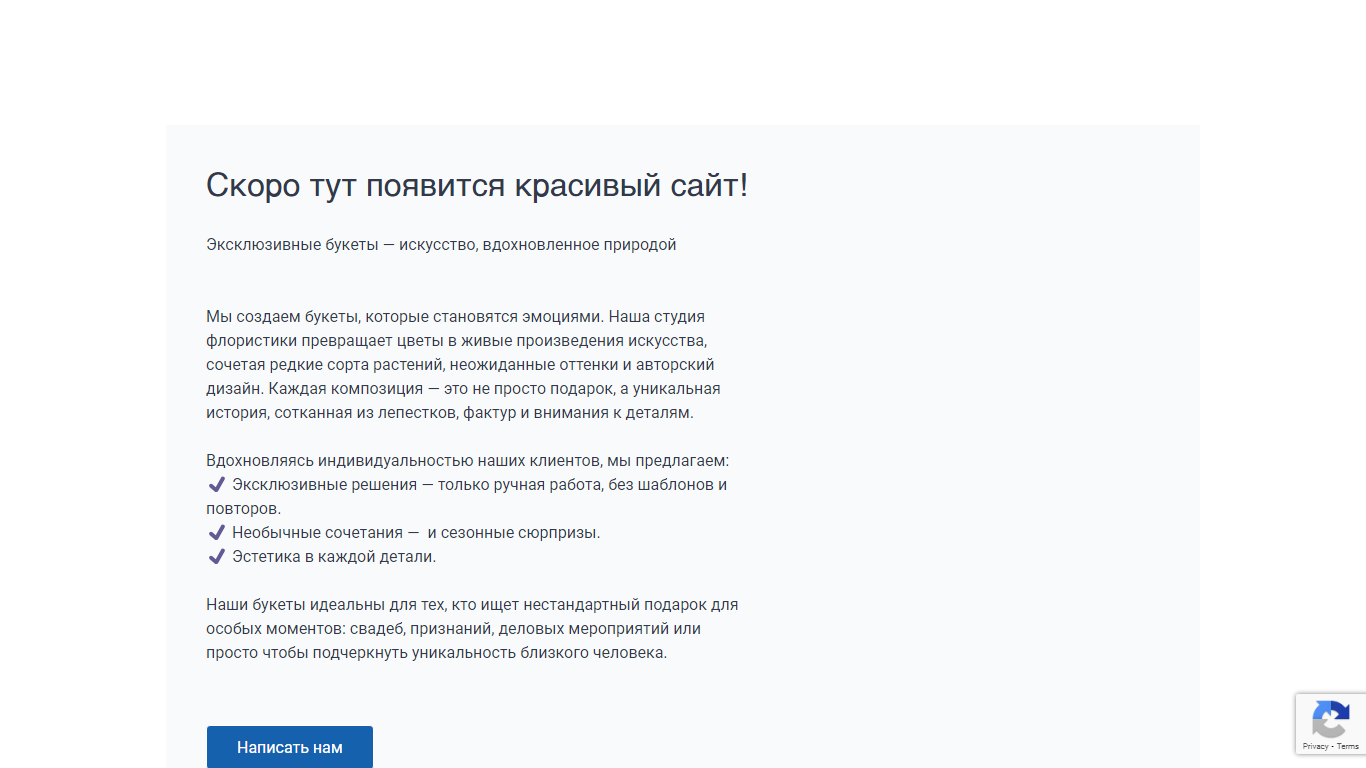
Task: Click checkmark icon beside 'Необычные сочетания'
Action: pyautogui.click(x=216, y=533)
